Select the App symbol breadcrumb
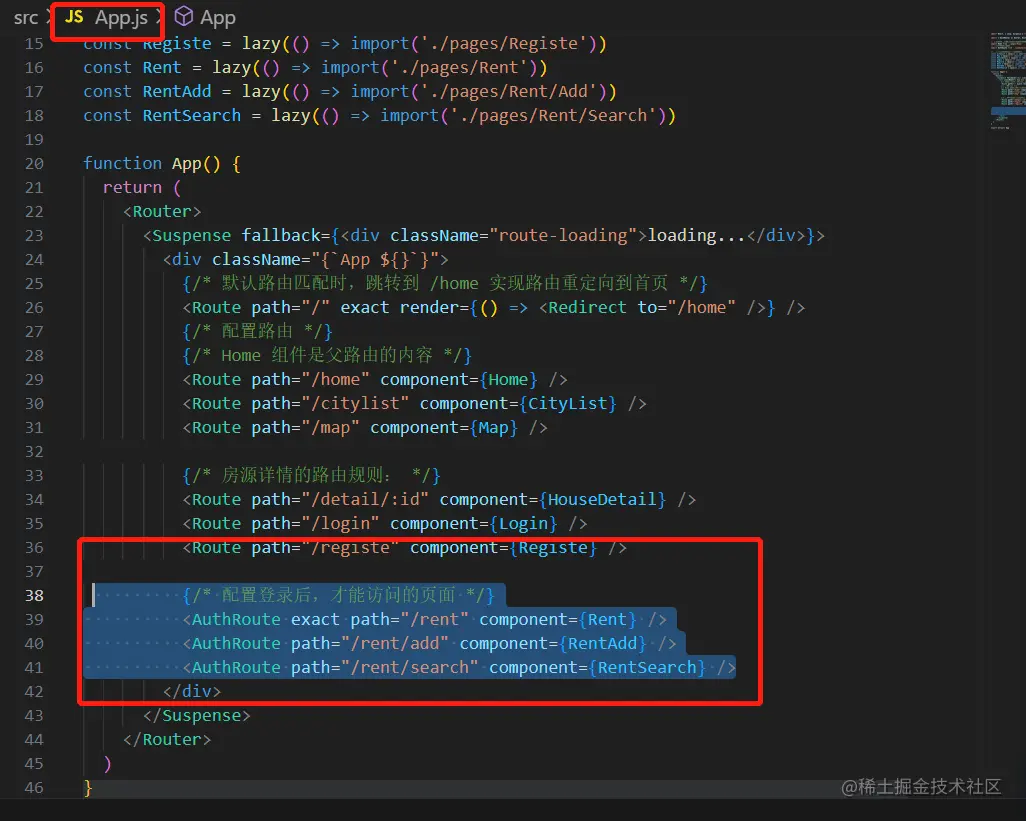Screen dimensions: 1026x821 coord(218,18)
